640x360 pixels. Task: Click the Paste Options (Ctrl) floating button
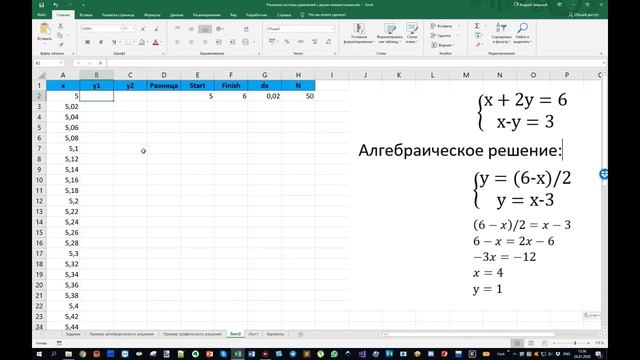pos(591,315)
